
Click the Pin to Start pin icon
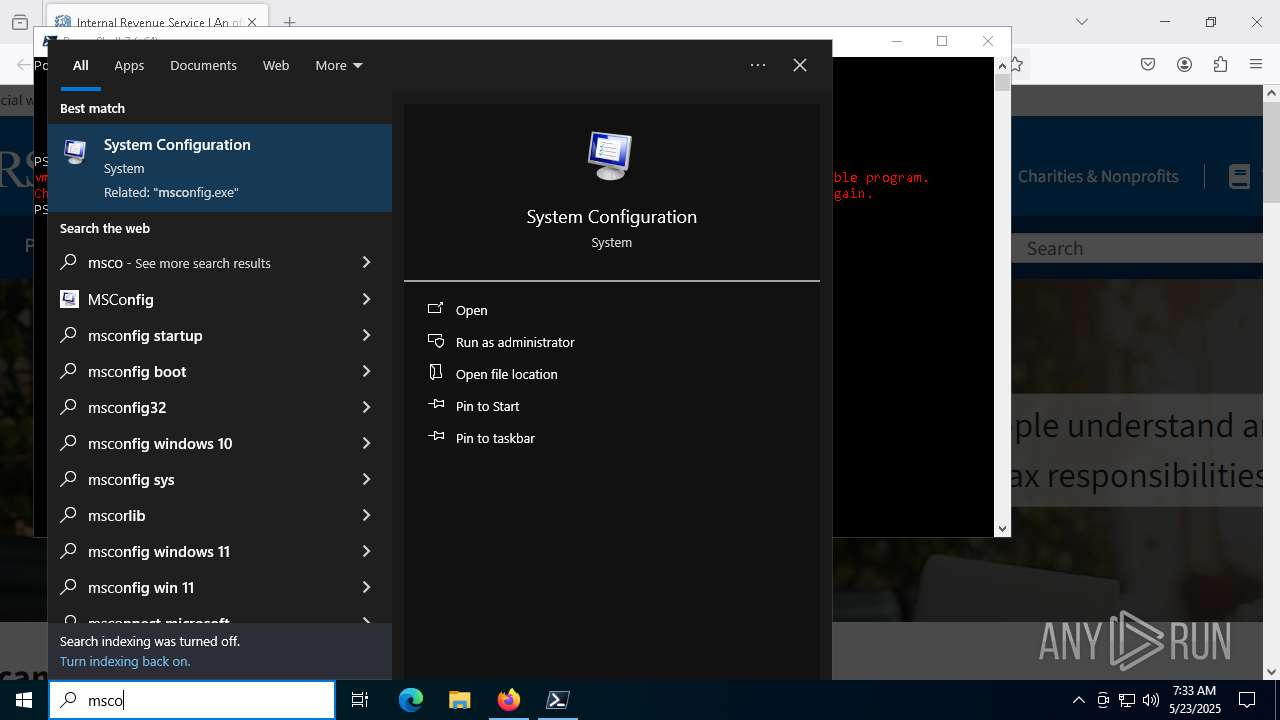pos(435,405)
